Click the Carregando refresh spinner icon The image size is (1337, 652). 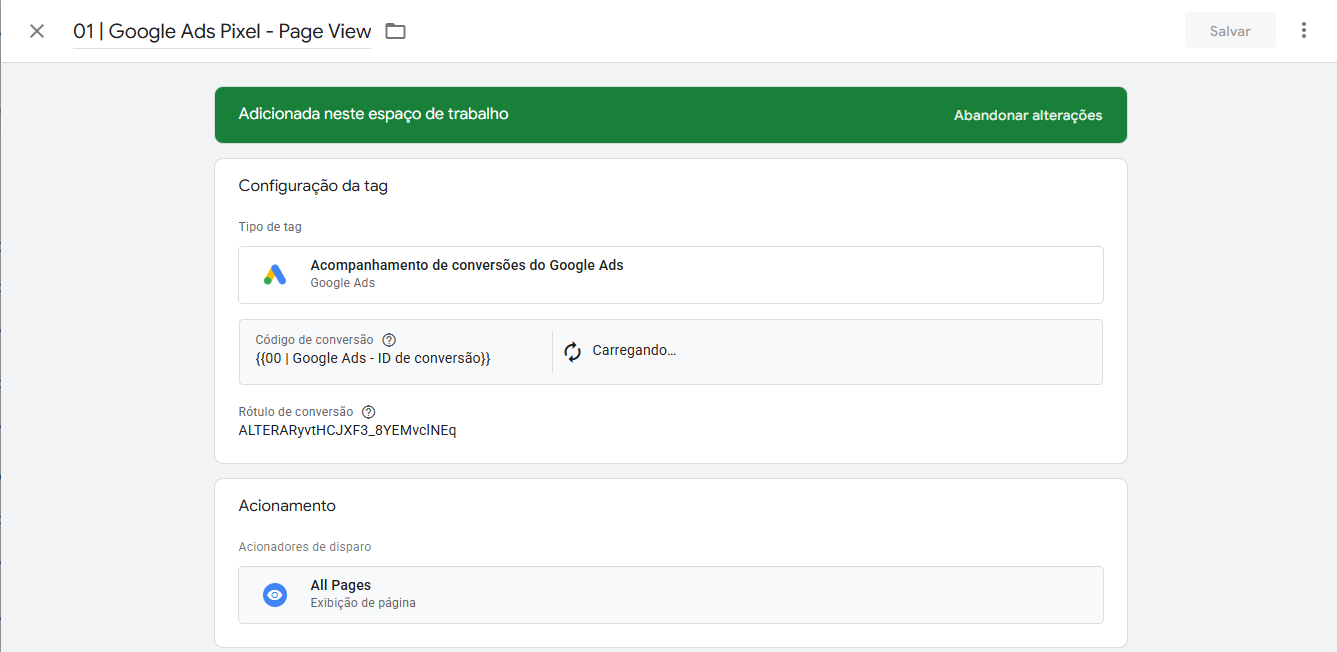tap(572, 352)
